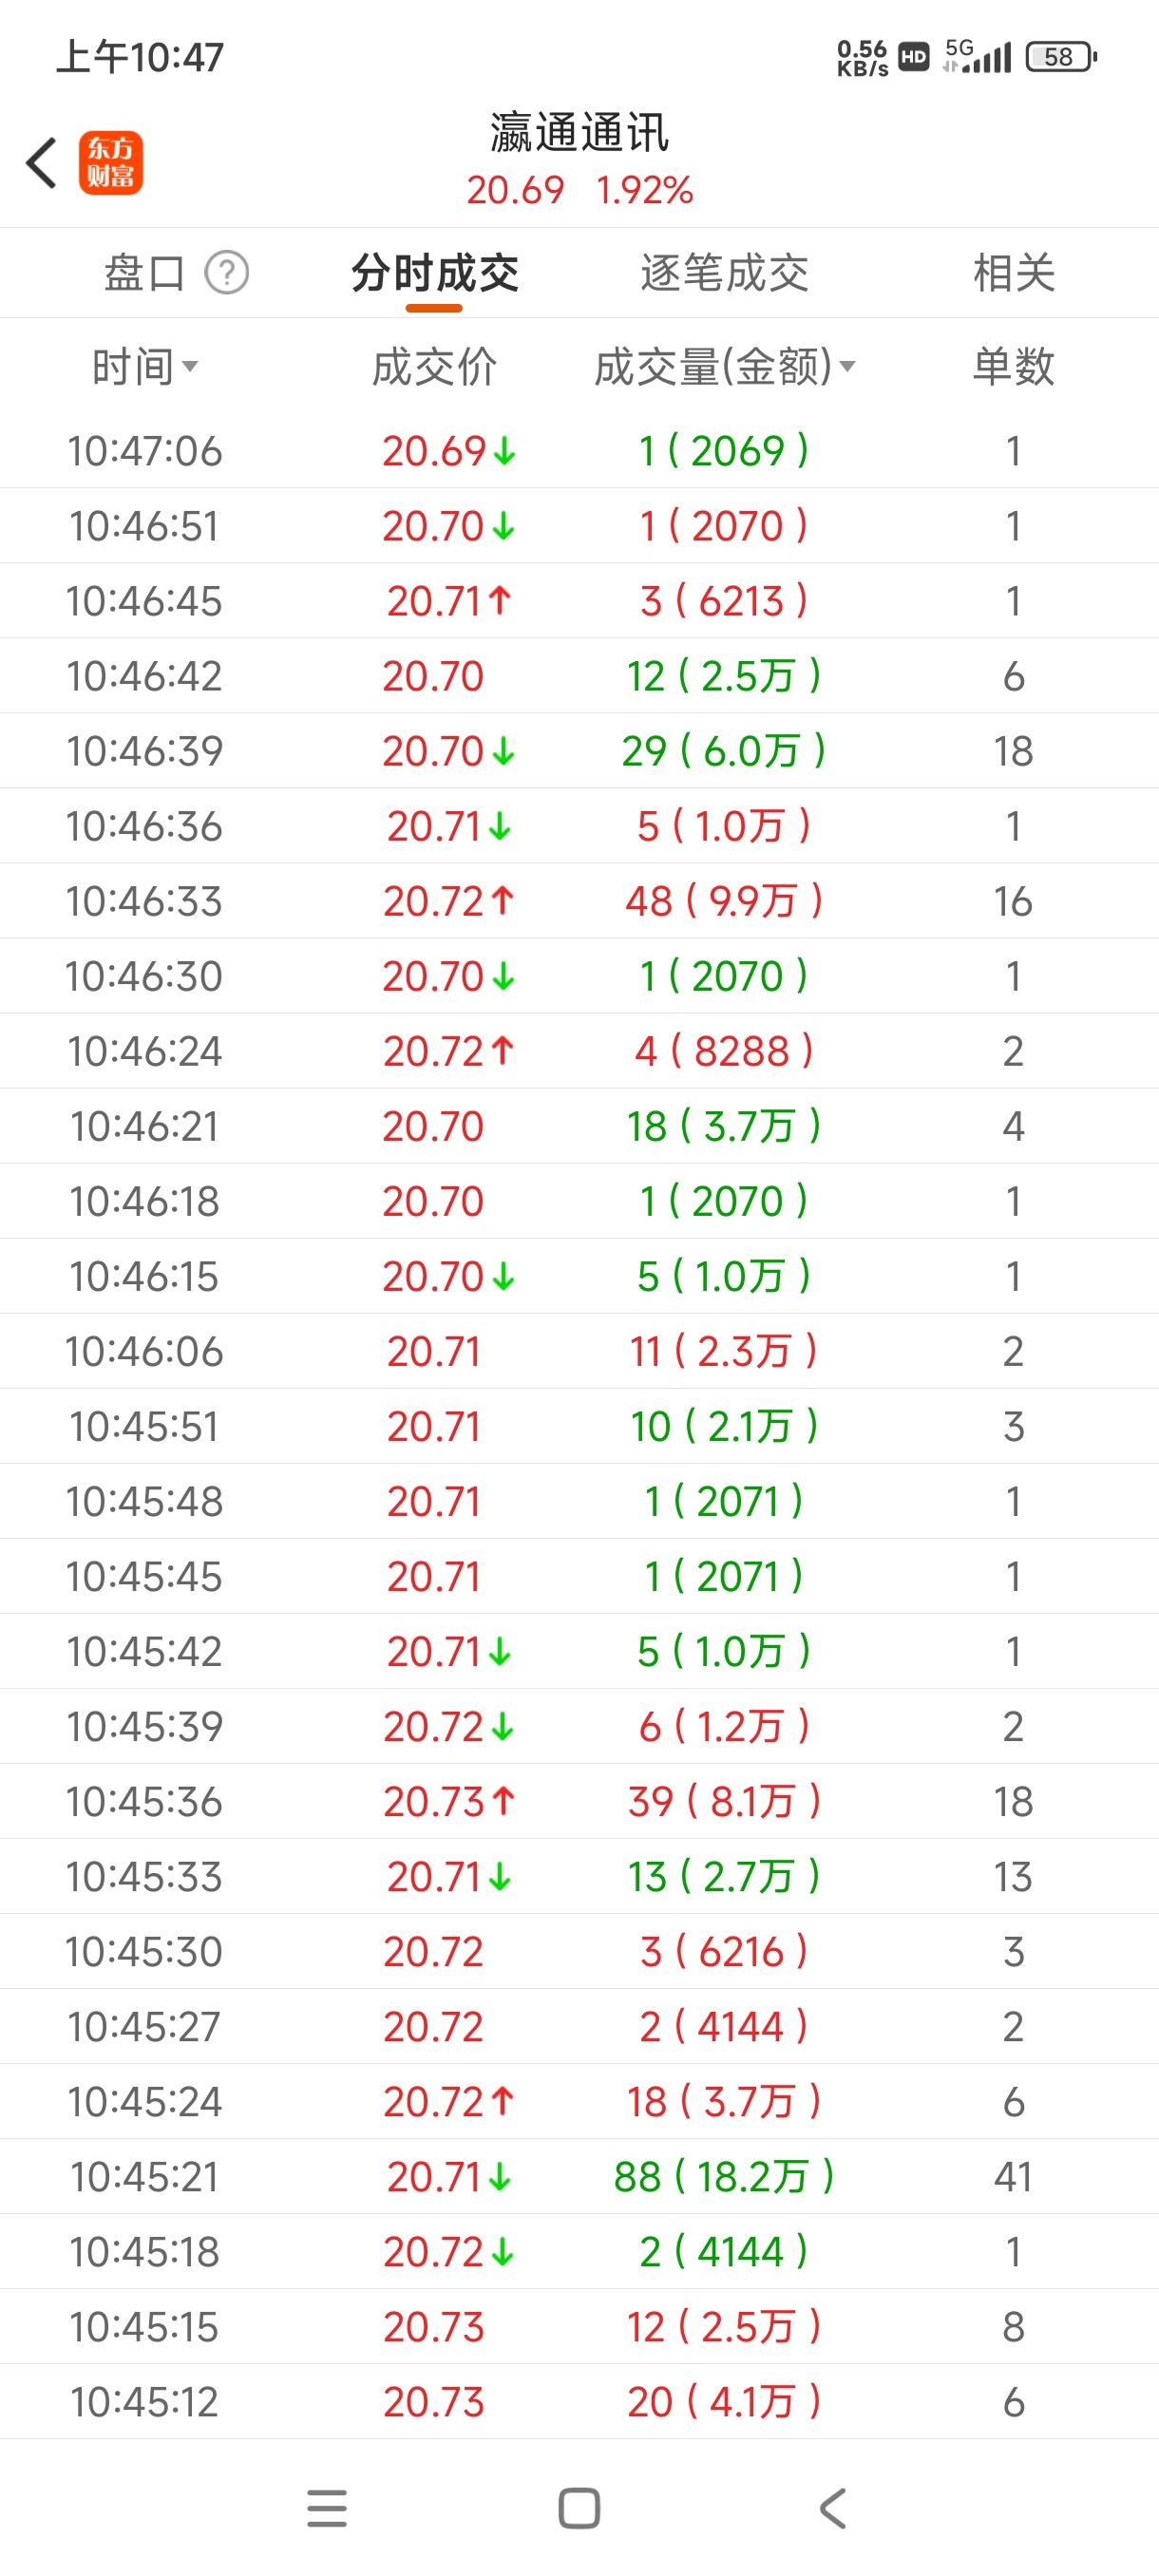Tap the back arrow at top left

pyautogui.click(x=42, y=163)
